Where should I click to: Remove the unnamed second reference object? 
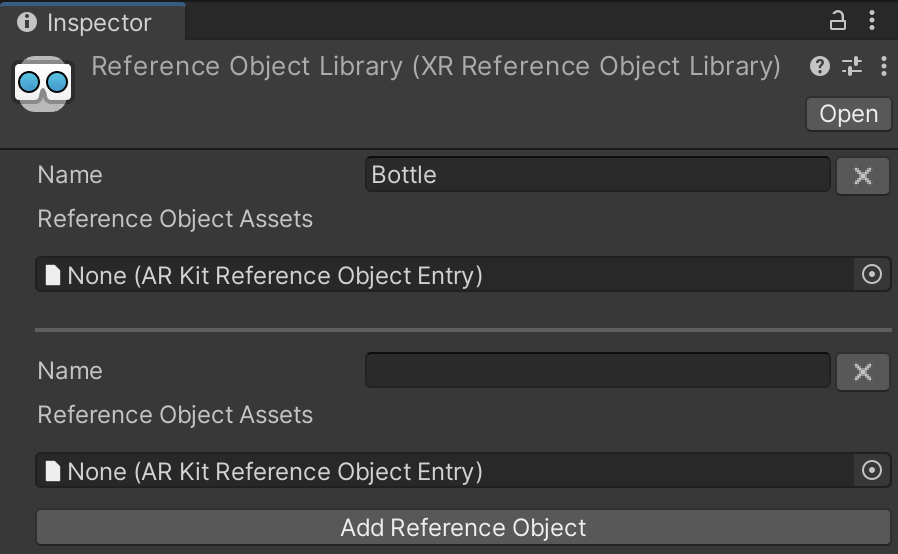[x=862, y=373]
